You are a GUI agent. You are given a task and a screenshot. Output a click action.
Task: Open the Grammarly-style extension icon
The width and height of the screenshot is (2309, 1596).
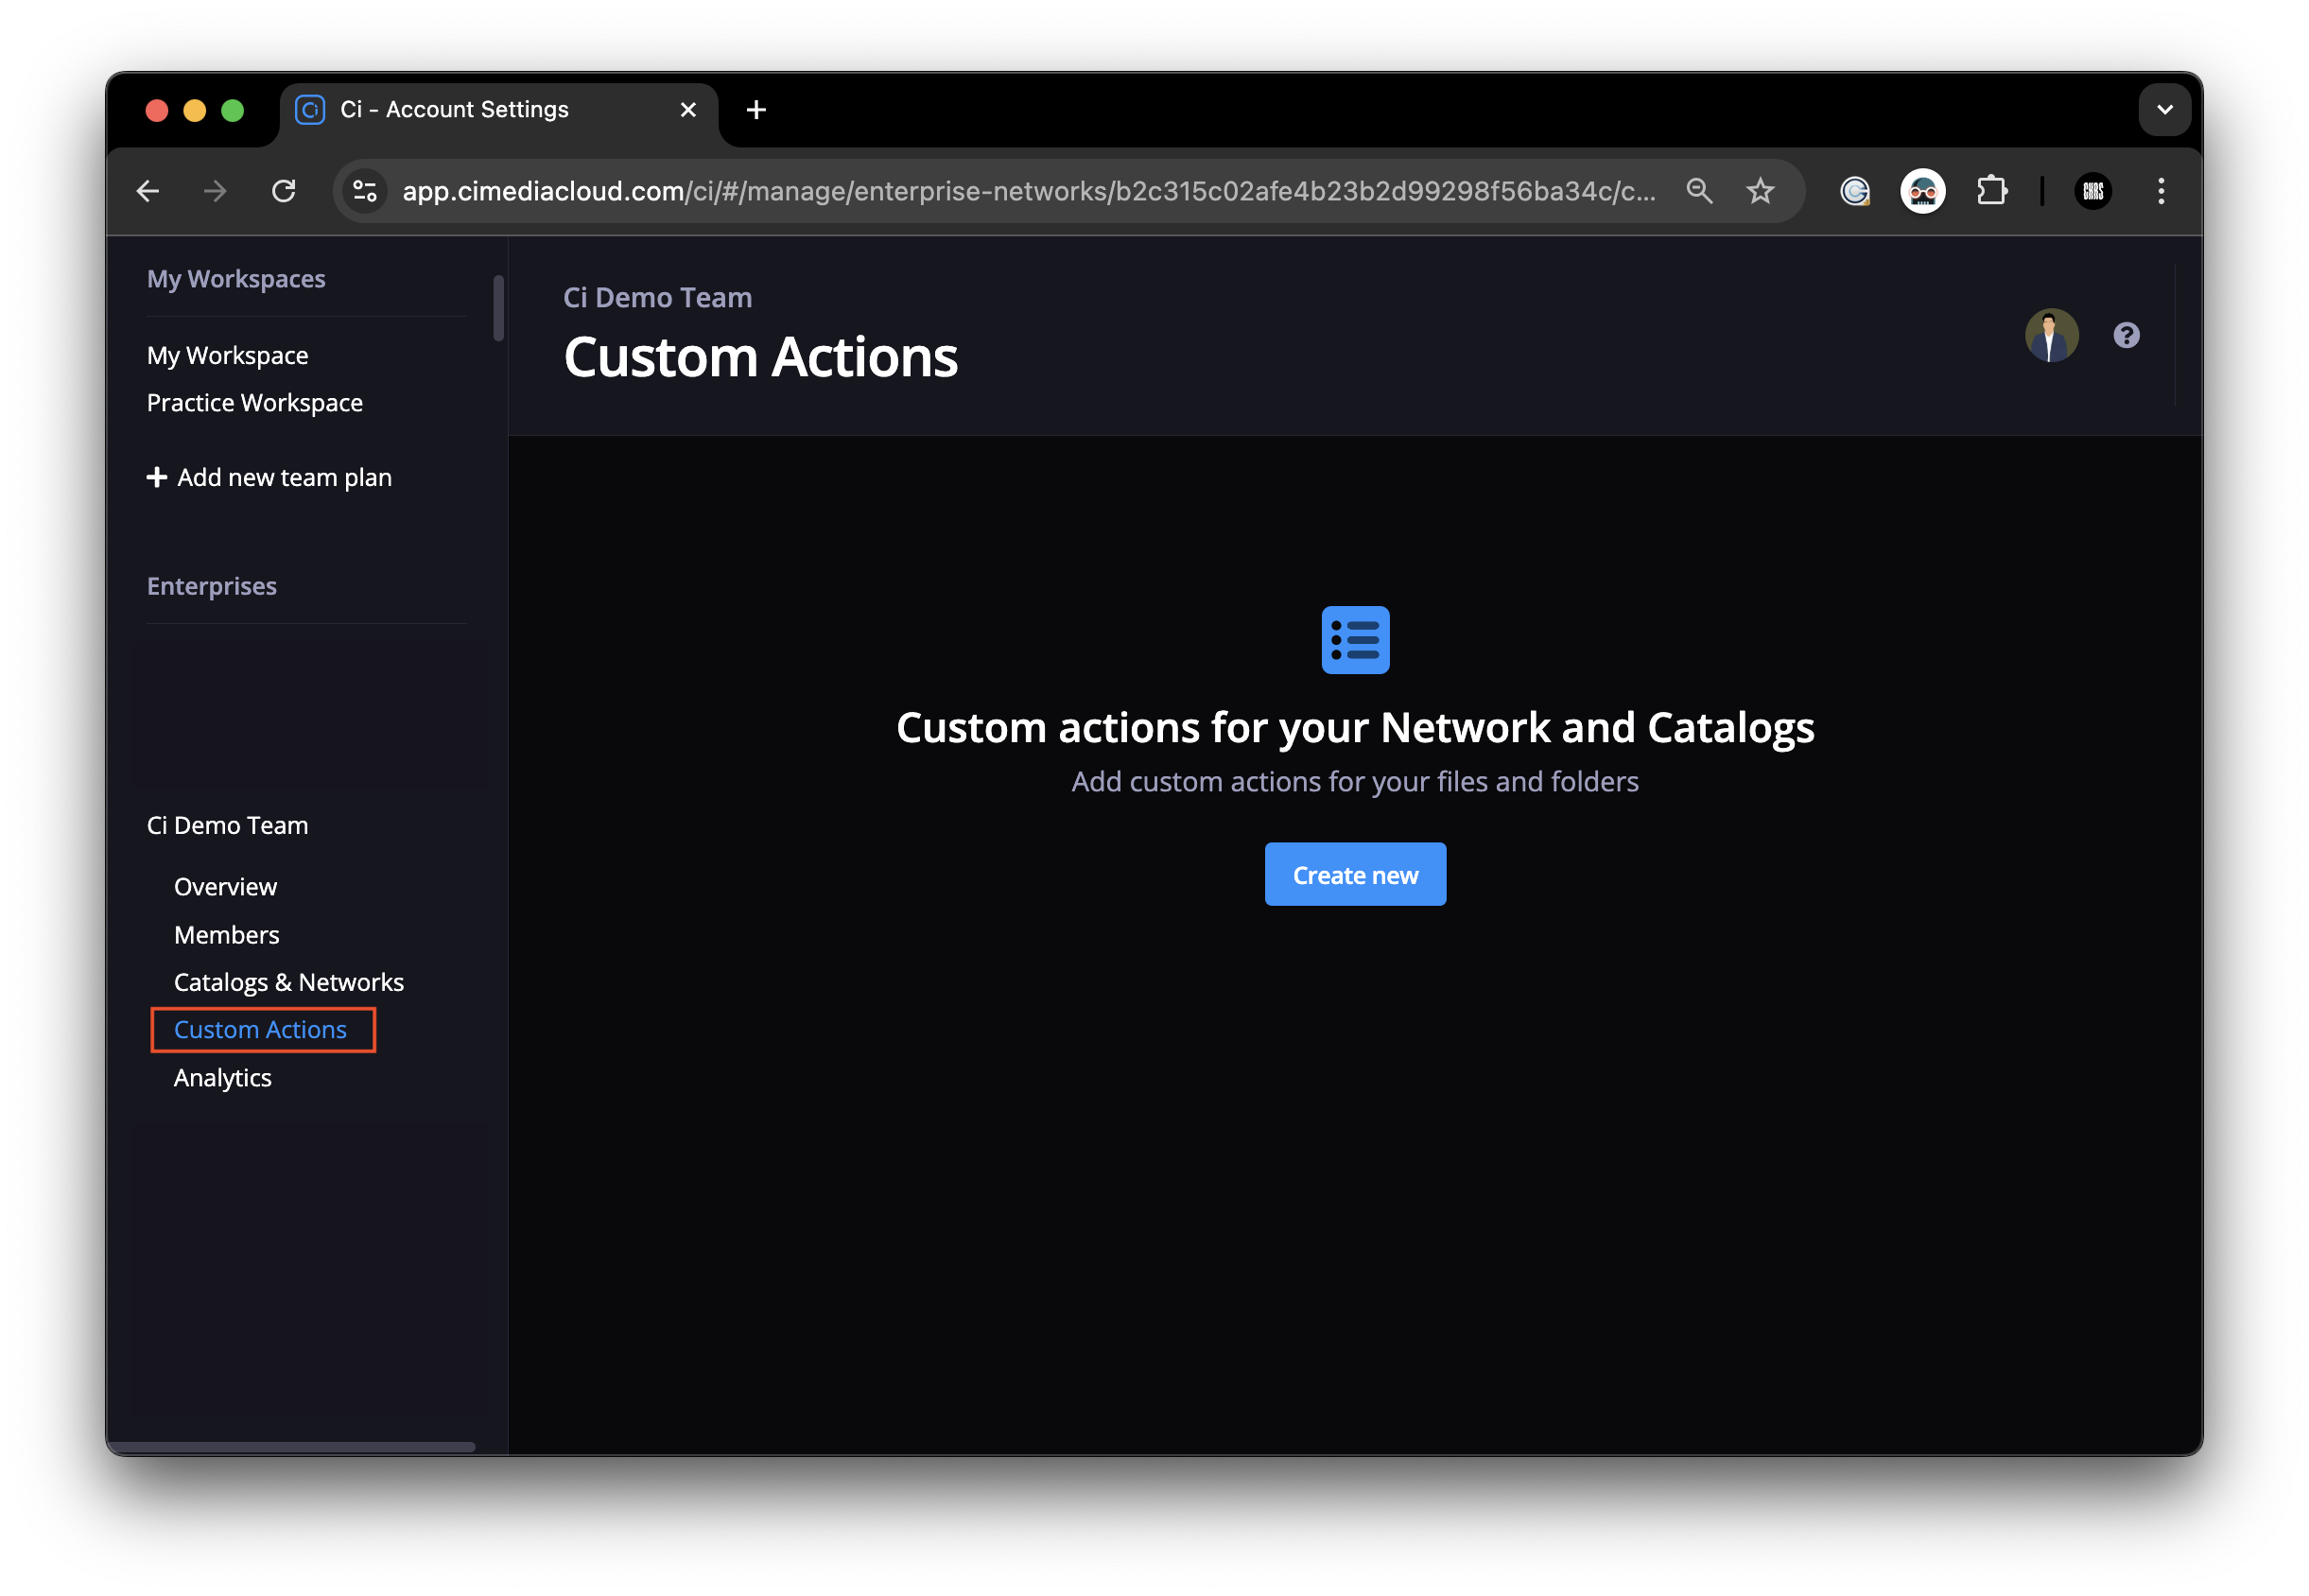pyautogui.click(x=1855, y=191)
